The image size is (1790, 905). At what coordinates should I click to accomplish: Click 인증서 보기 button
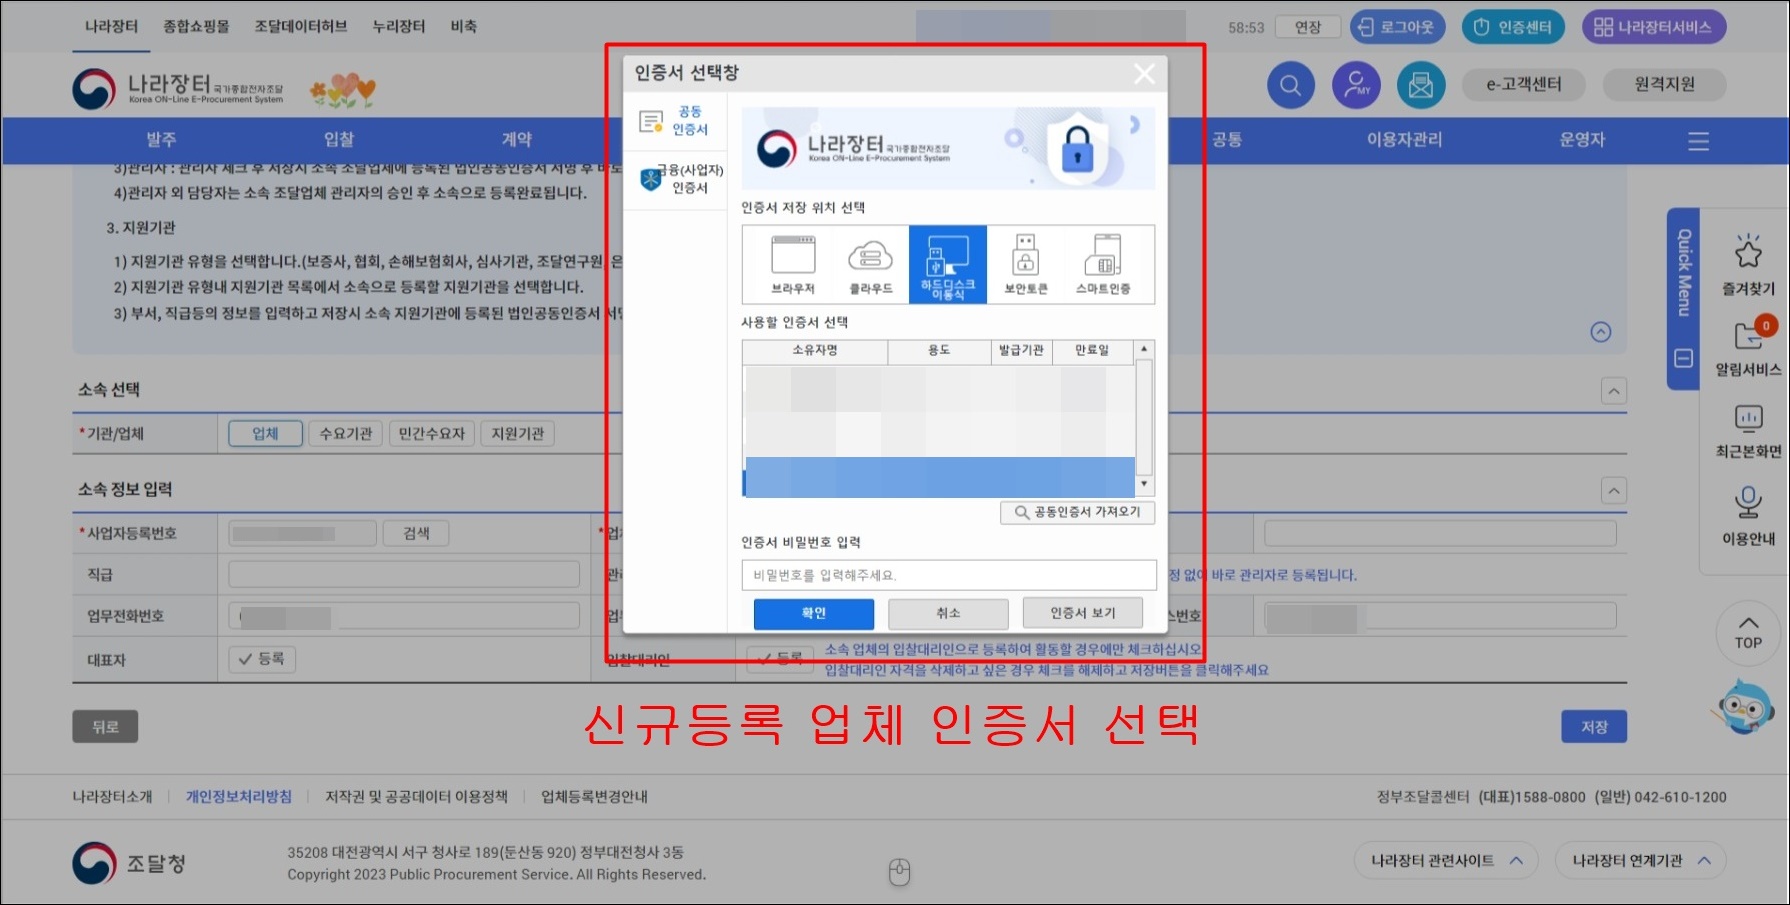click(1082, 613)
